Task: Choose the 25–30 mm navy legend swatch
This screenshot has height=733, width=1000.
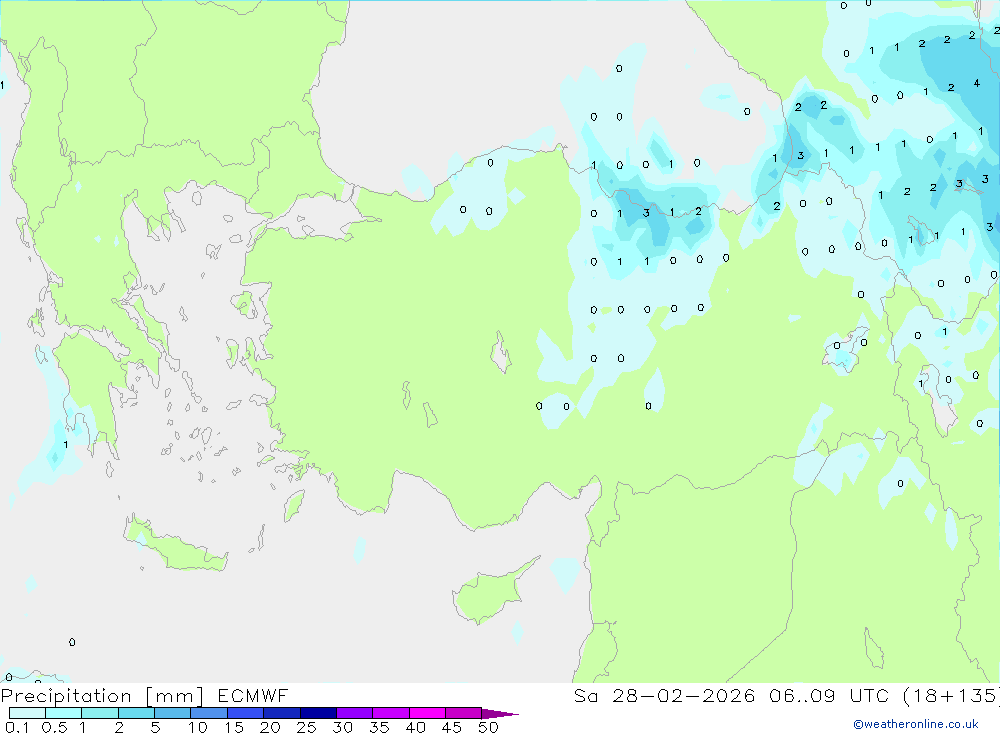Action: [318, 713]
